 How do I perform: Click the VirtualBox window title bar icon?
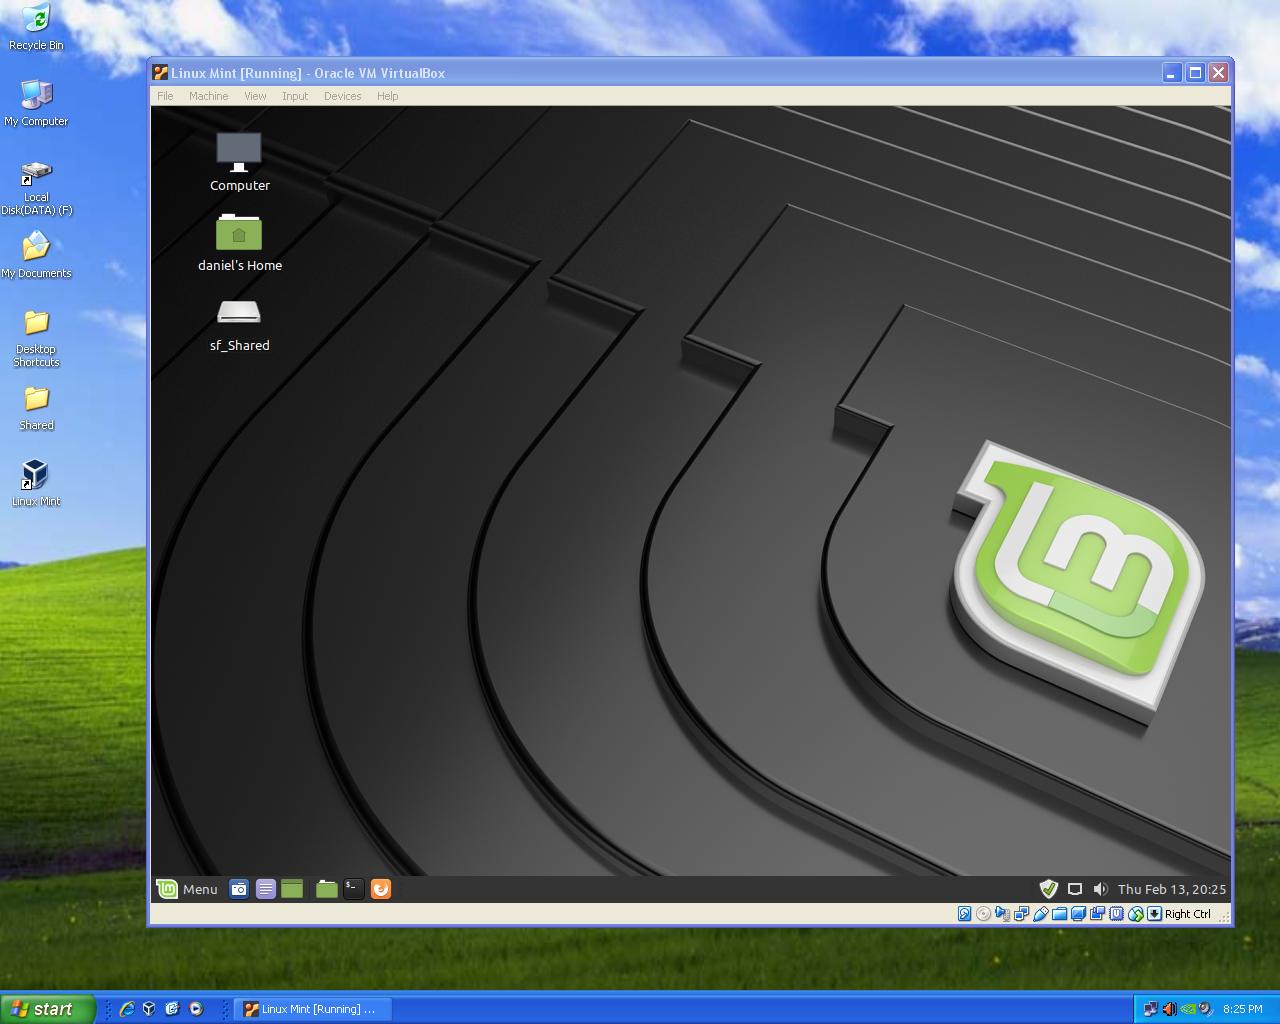coord(160,73)
